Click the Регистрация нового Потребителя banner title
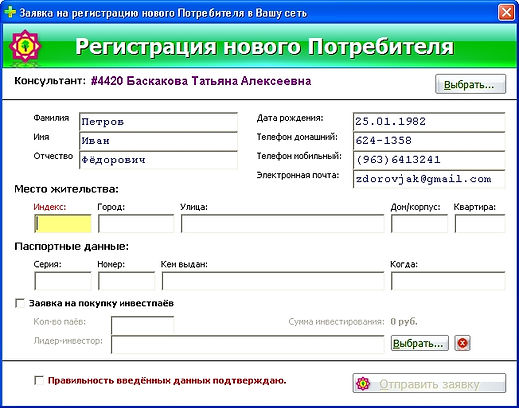Viewport: 519px width, 408px height. (x=264, y=46)
